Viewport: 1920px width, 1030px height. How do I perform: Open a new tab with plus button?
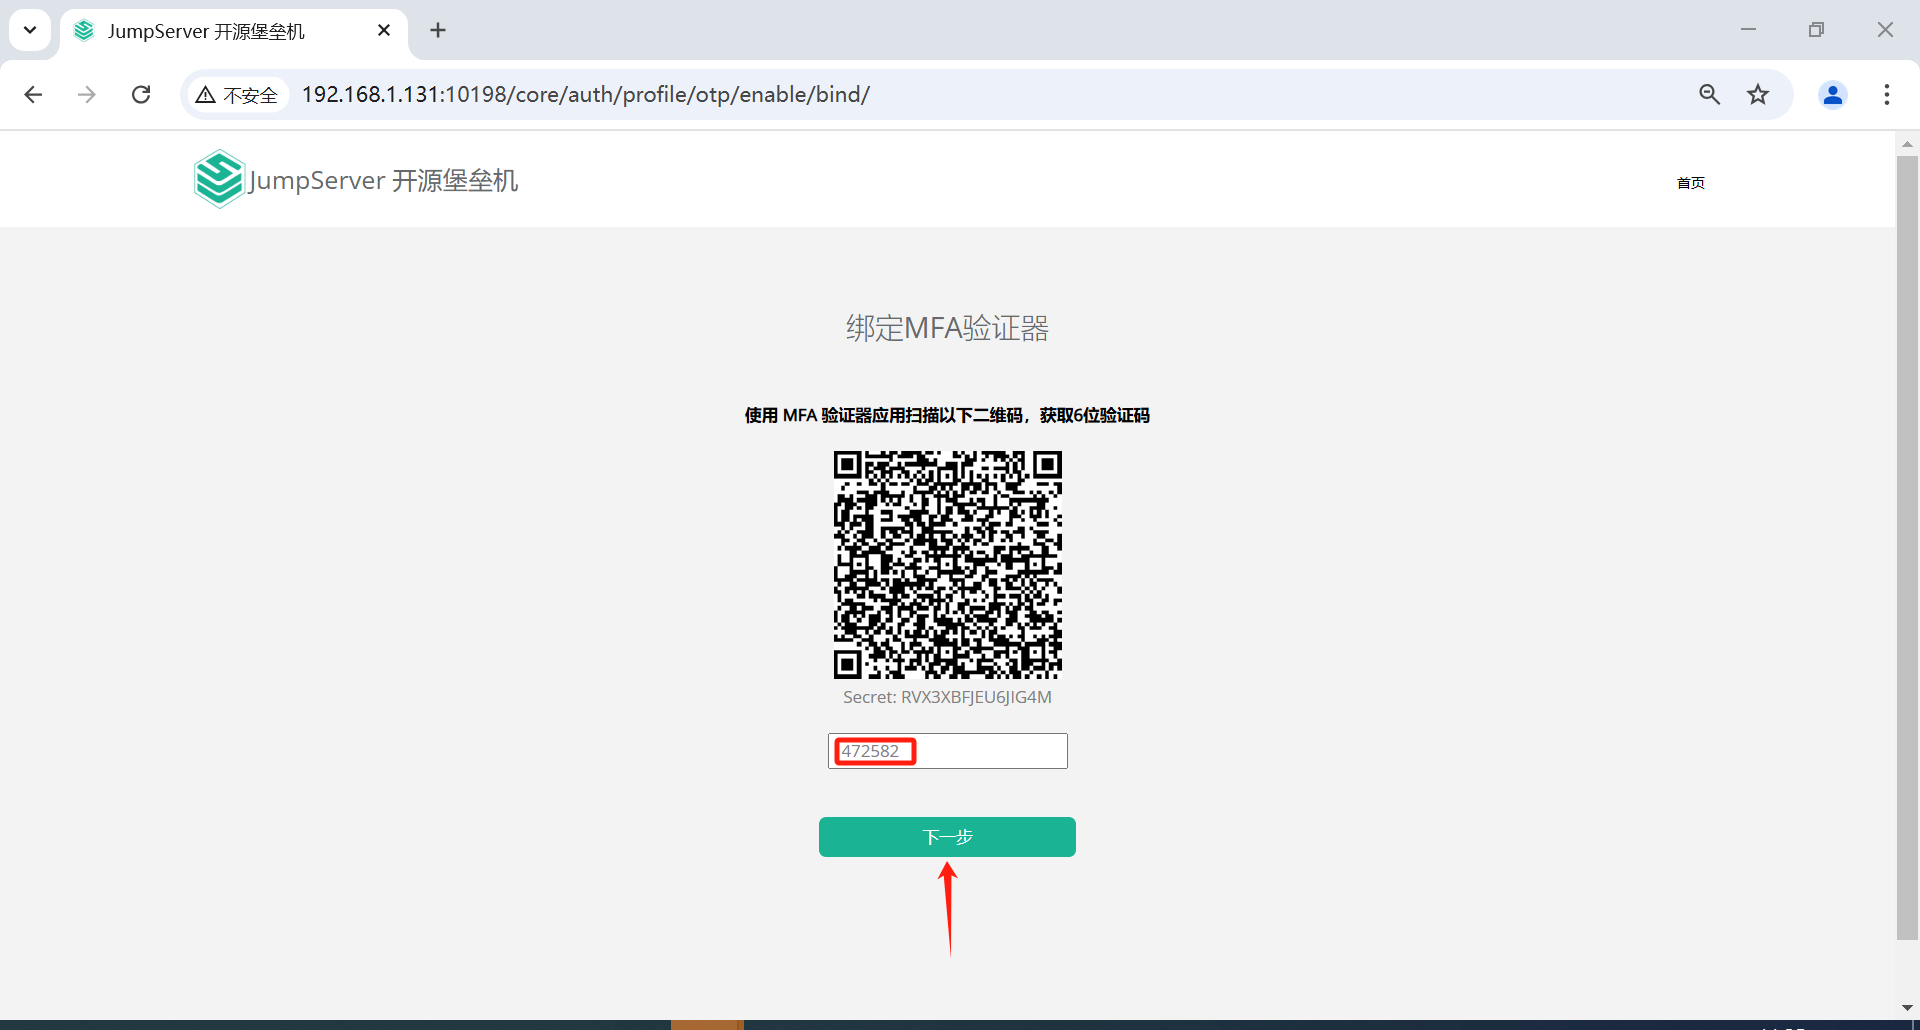tap(438, 31)
